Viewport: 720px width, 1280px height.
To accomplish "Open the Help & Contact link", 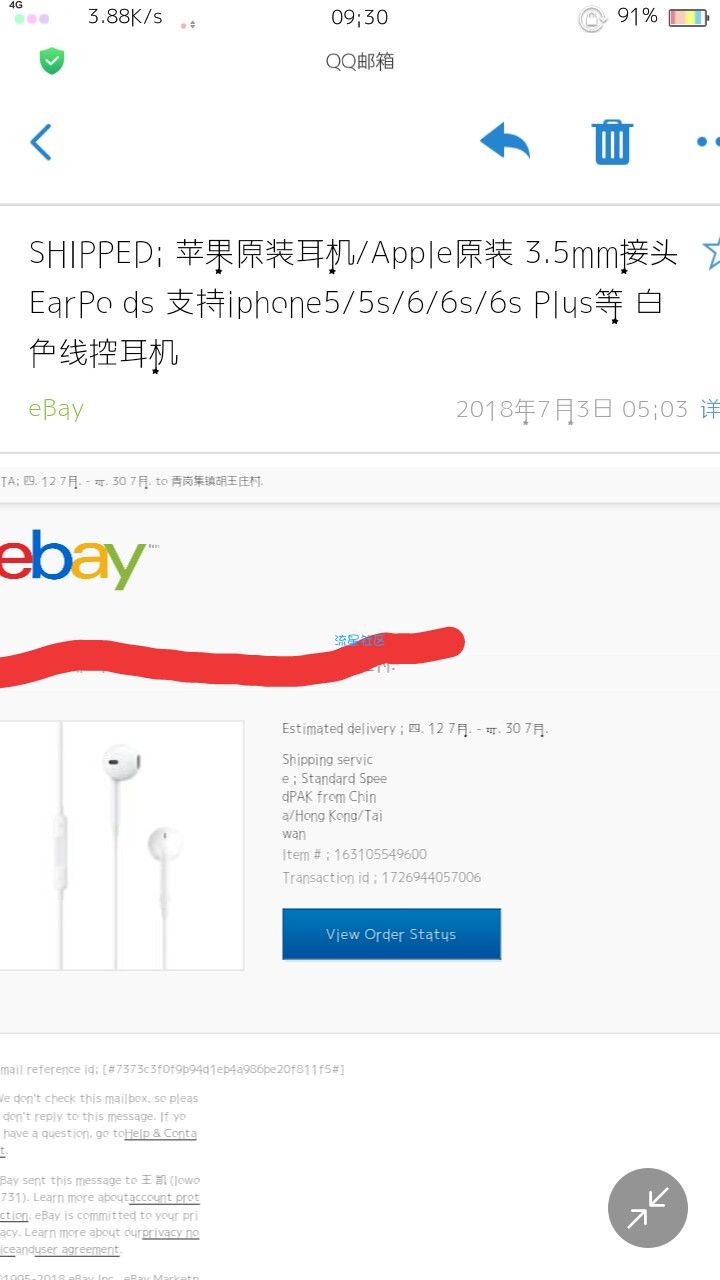I will (x=160, y=1133).
